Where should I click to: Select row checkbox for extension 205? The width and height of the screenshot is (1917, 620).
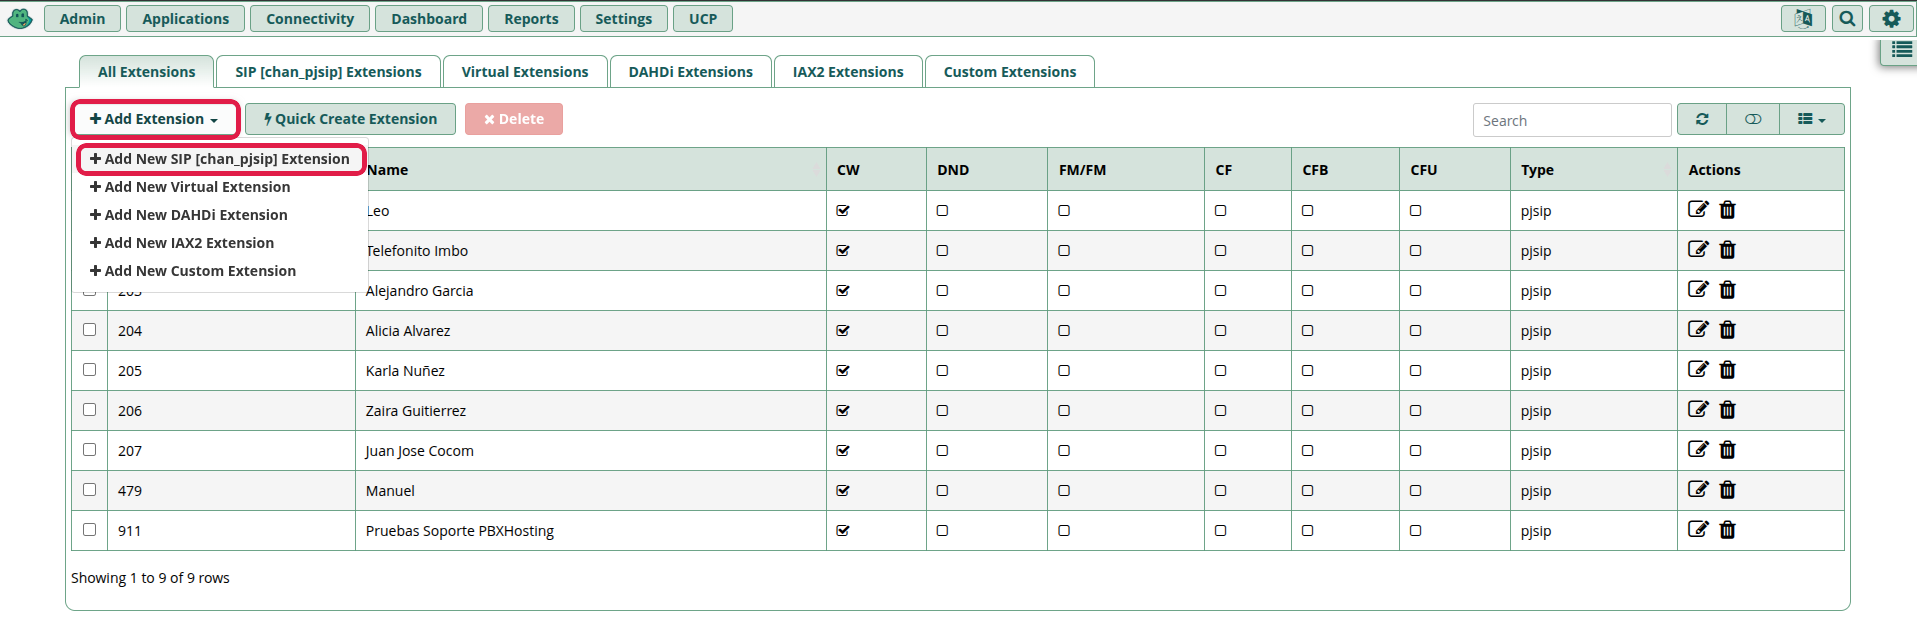click(x=89, y=369)
